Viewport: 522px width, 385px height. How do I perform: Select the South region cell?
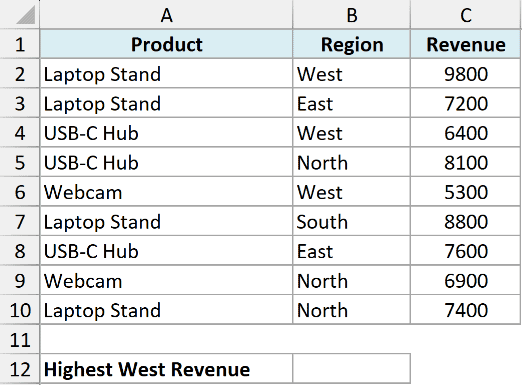point(351,221)
